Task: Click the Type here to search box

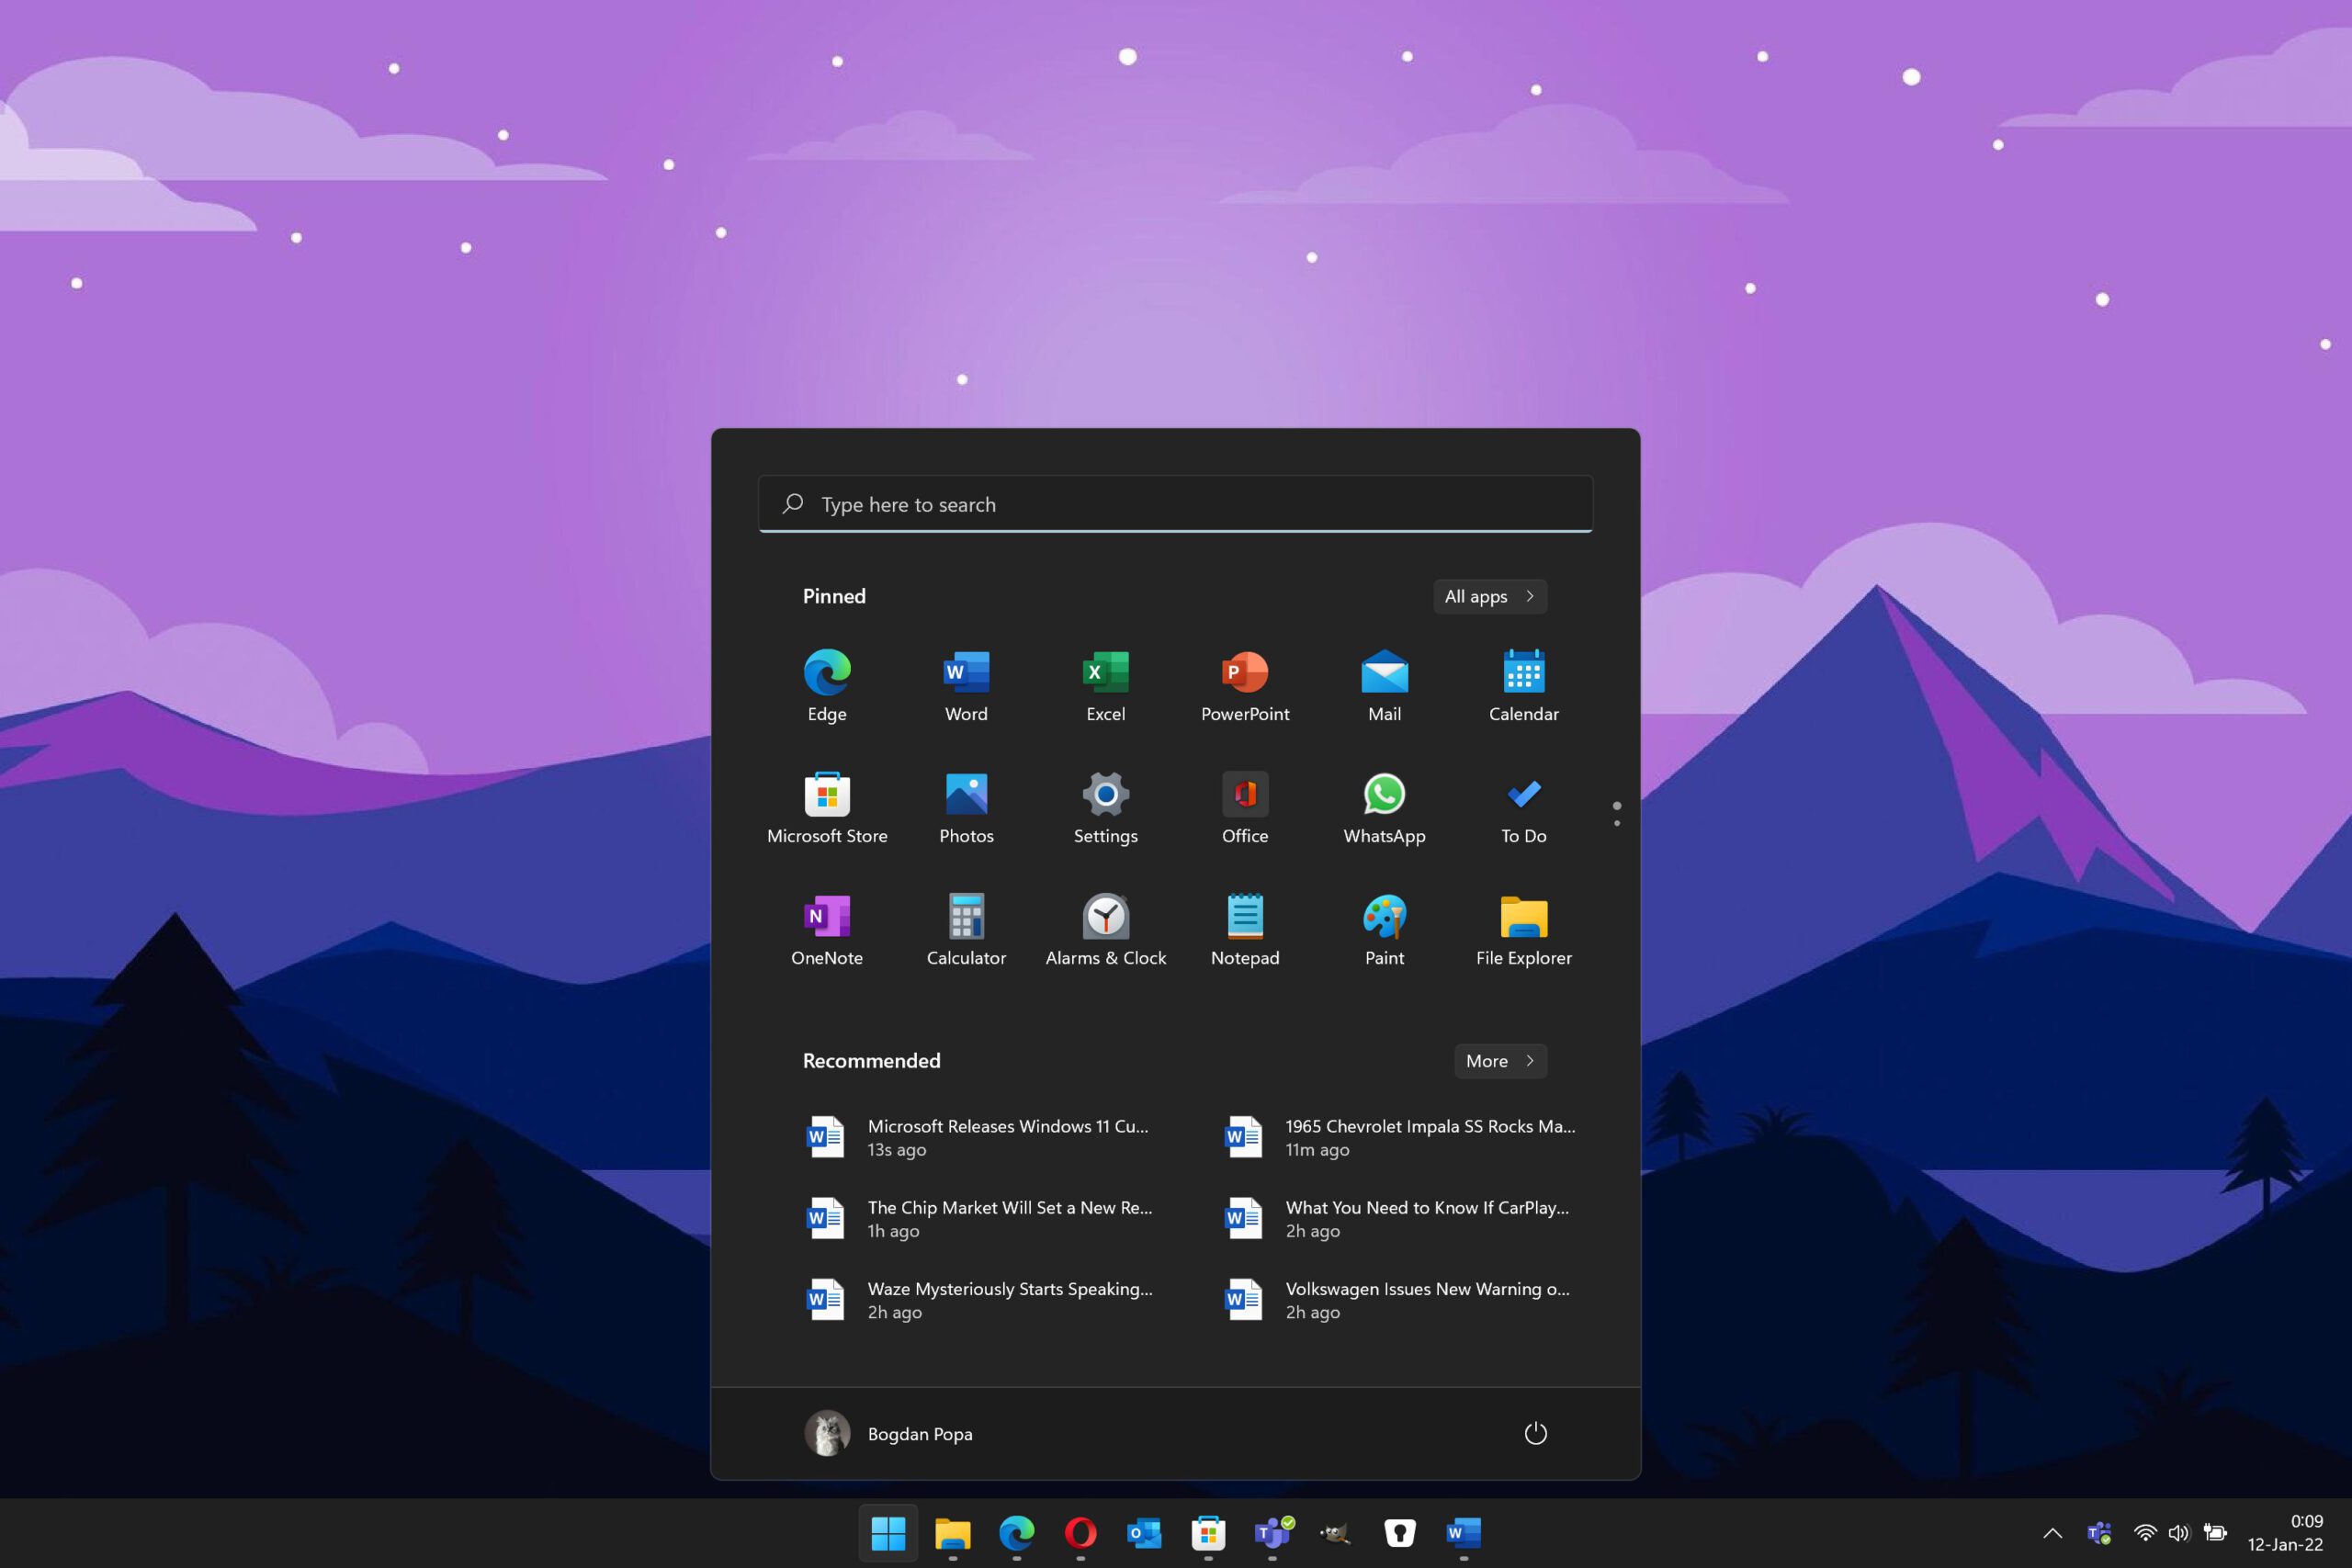Action: 1175,504
